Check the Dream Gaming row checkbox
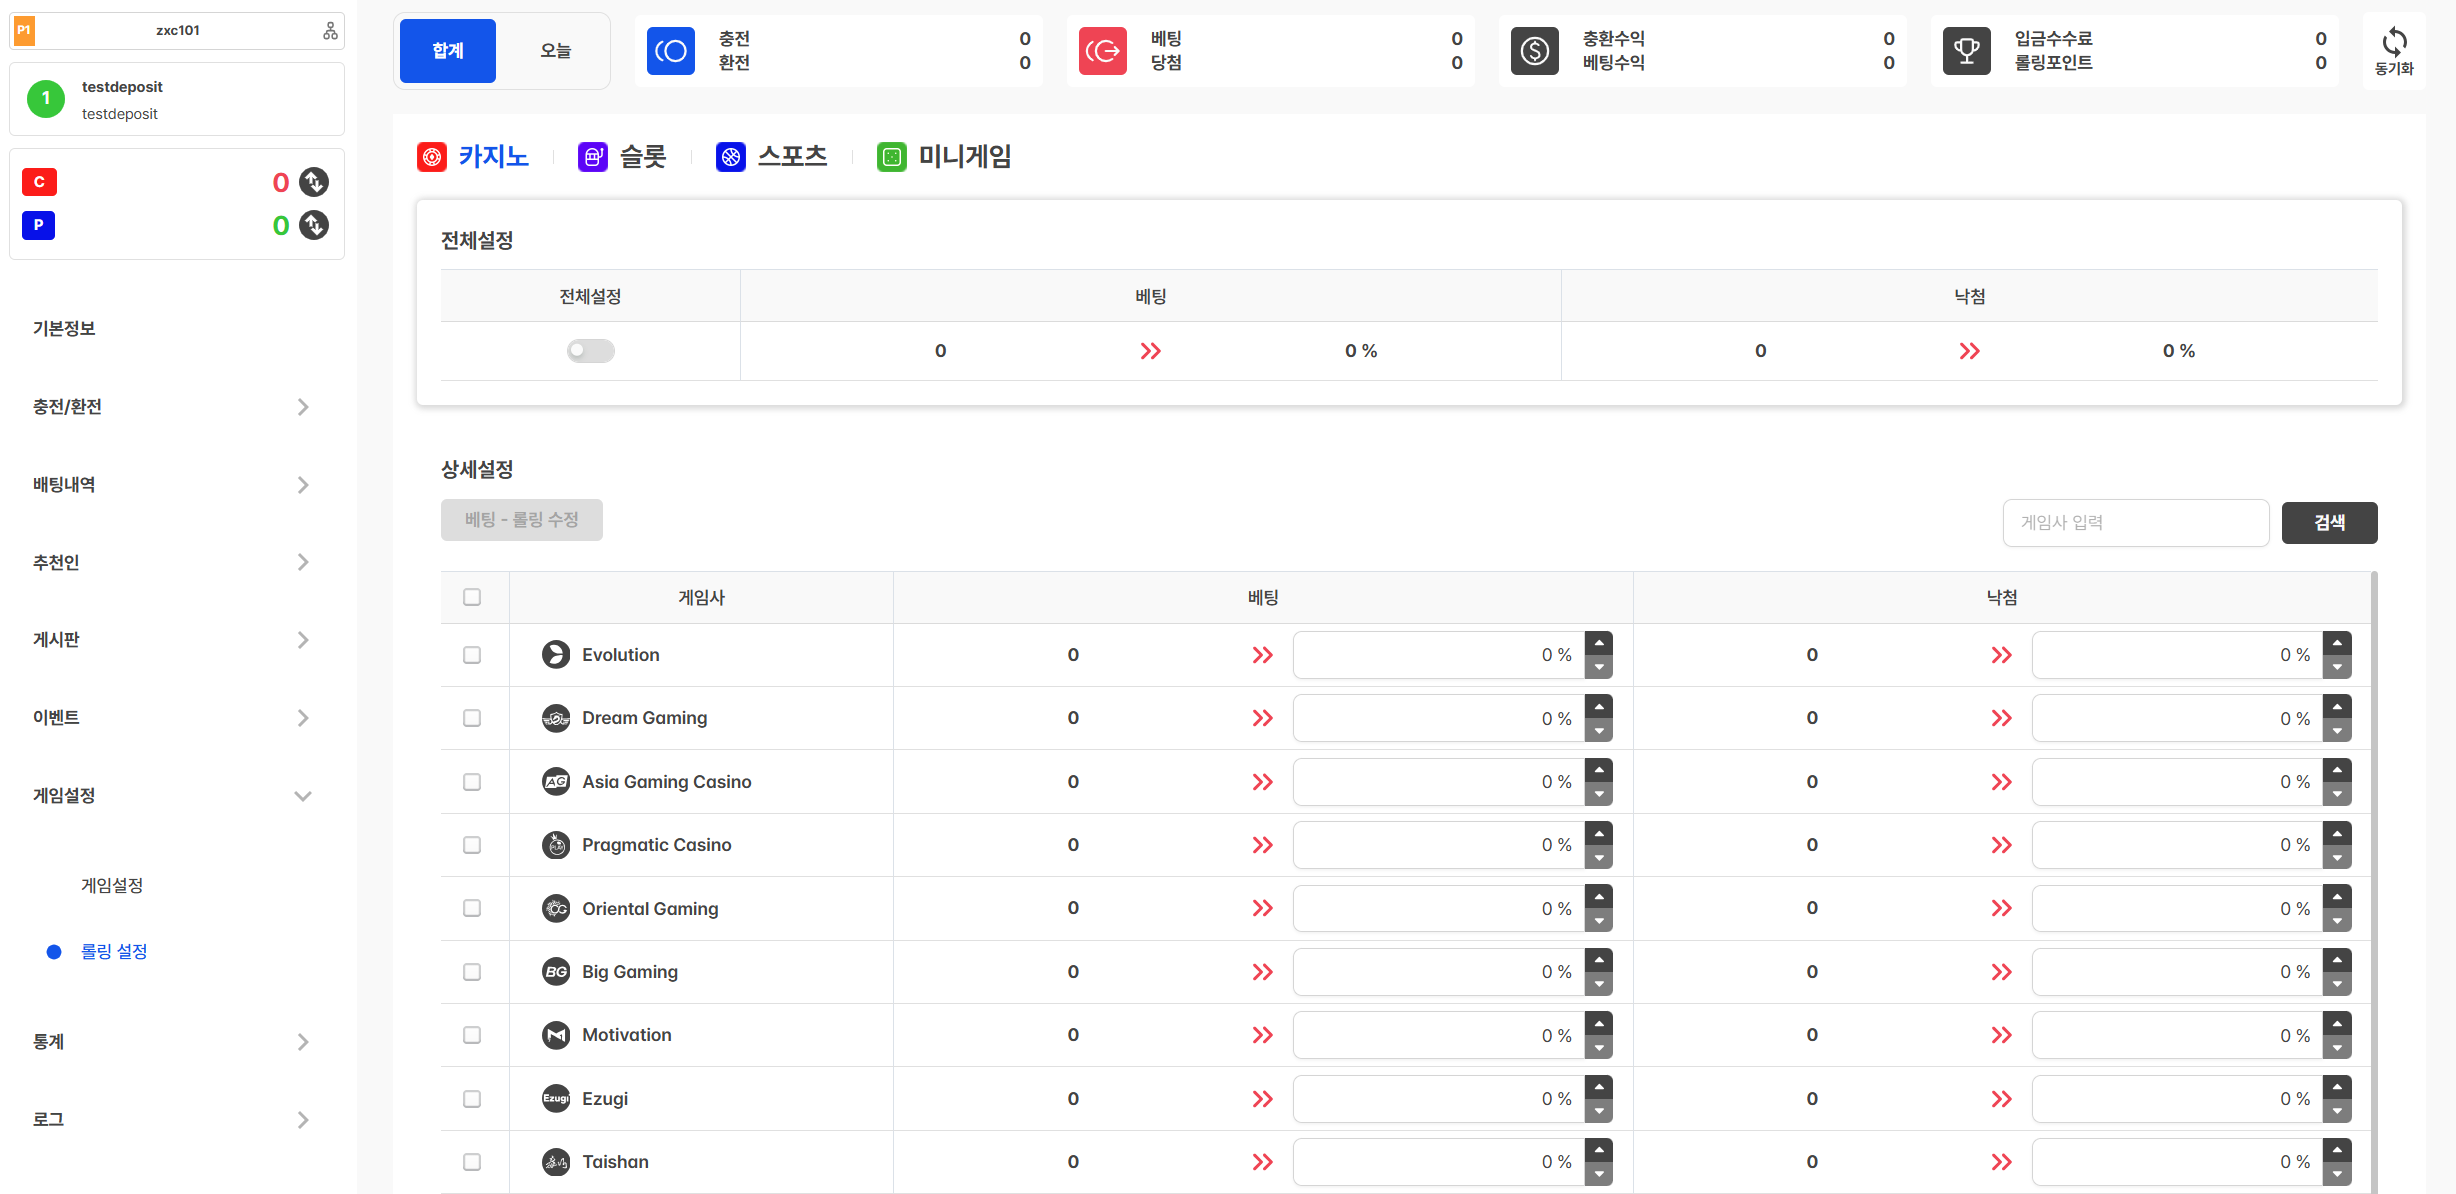The height and width of the screenshot is (1194, 2456). pyautogui.click(x=472, y=718)
